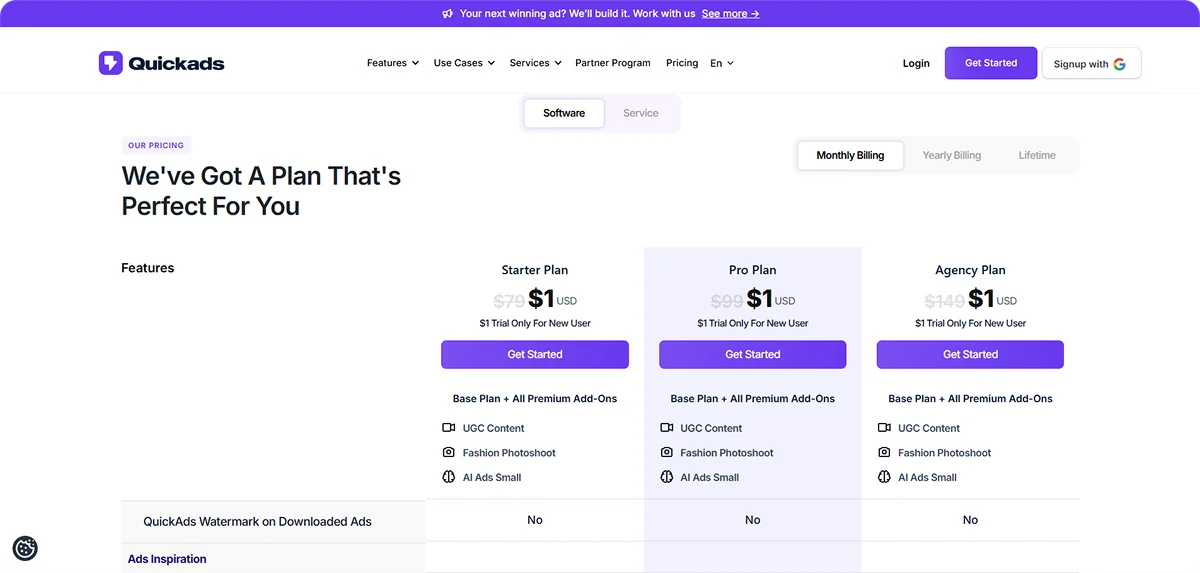Click OUR PRICING badge label
The image size is (1200, 573).
point(156,145)
